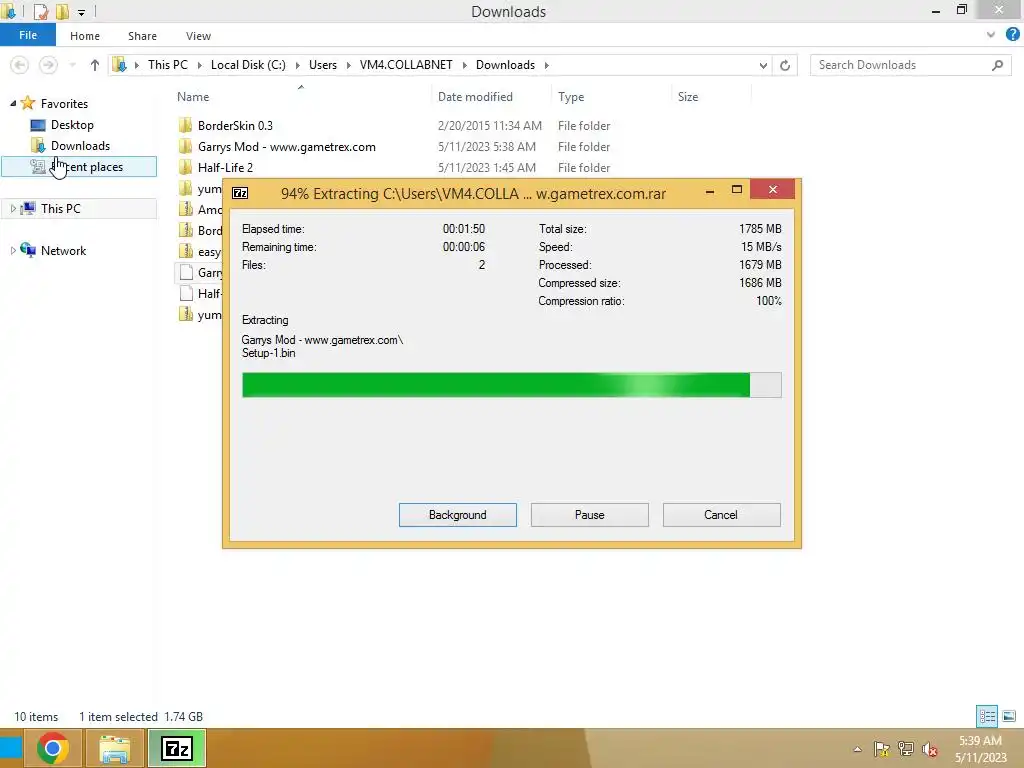Viewport: 1024px width, 768px height.
Task: Cancel the extraction process
Action: (x=721, y=515)
